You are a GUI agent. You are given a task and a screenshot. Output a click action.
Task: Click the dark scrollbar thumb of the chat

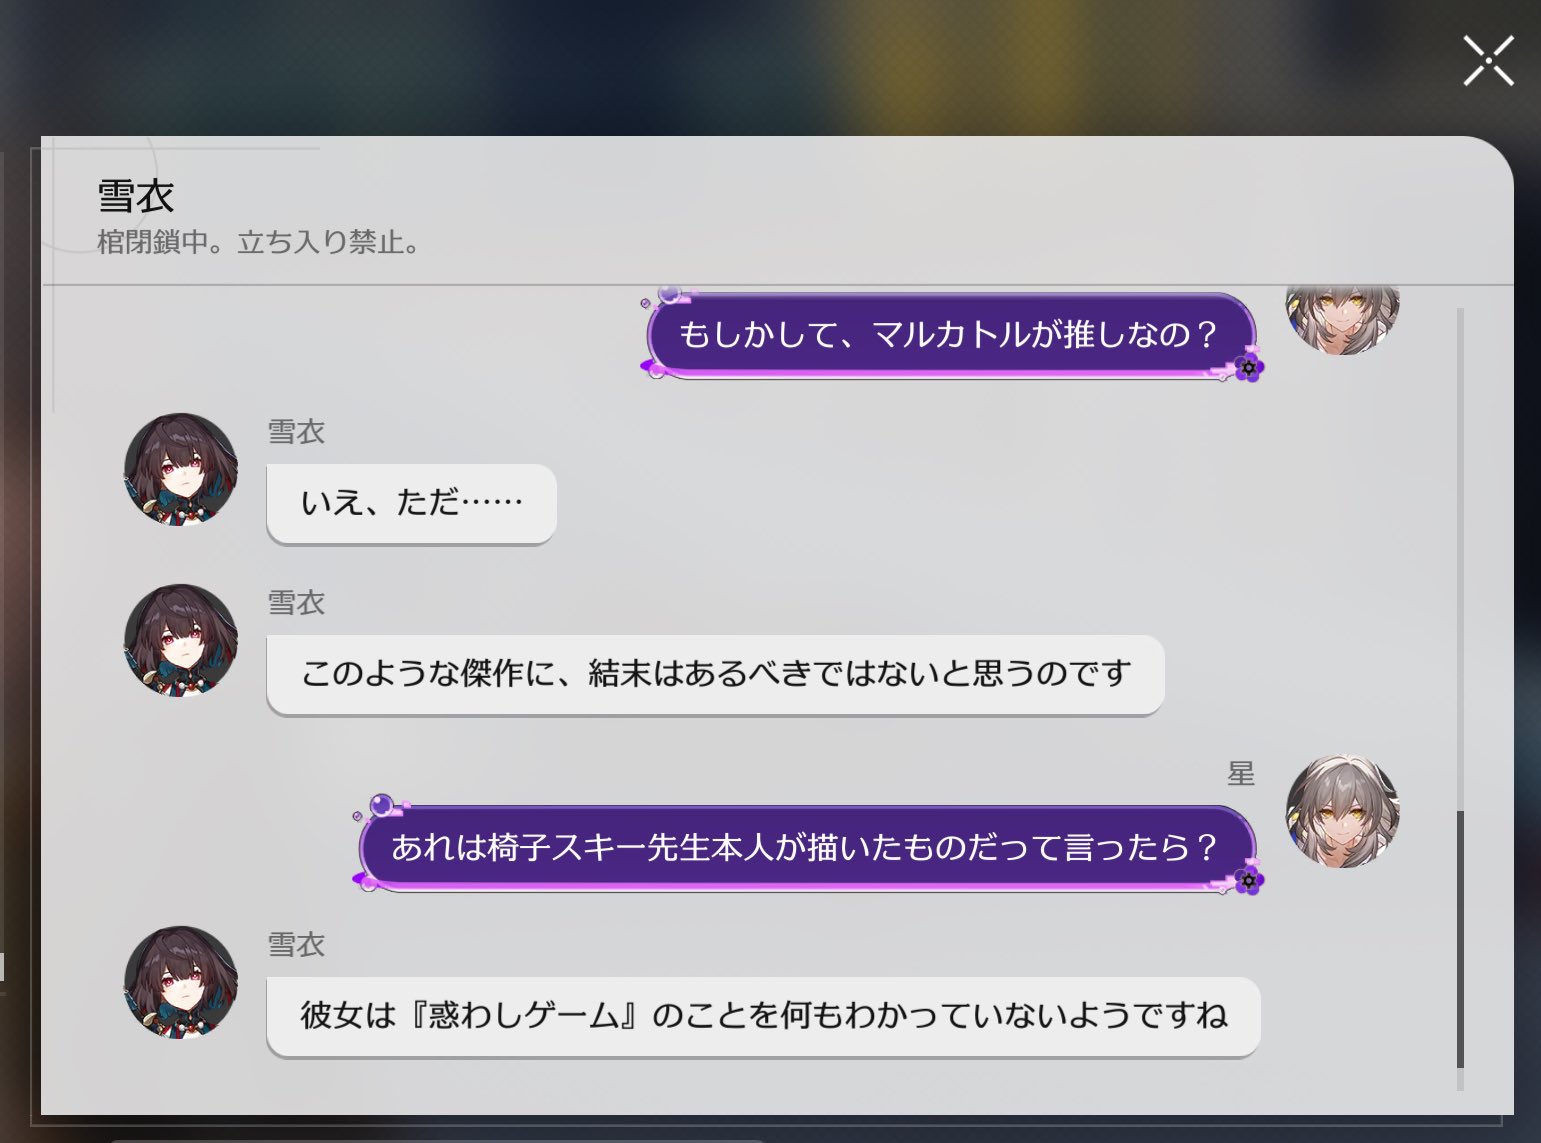point(1460,940)
